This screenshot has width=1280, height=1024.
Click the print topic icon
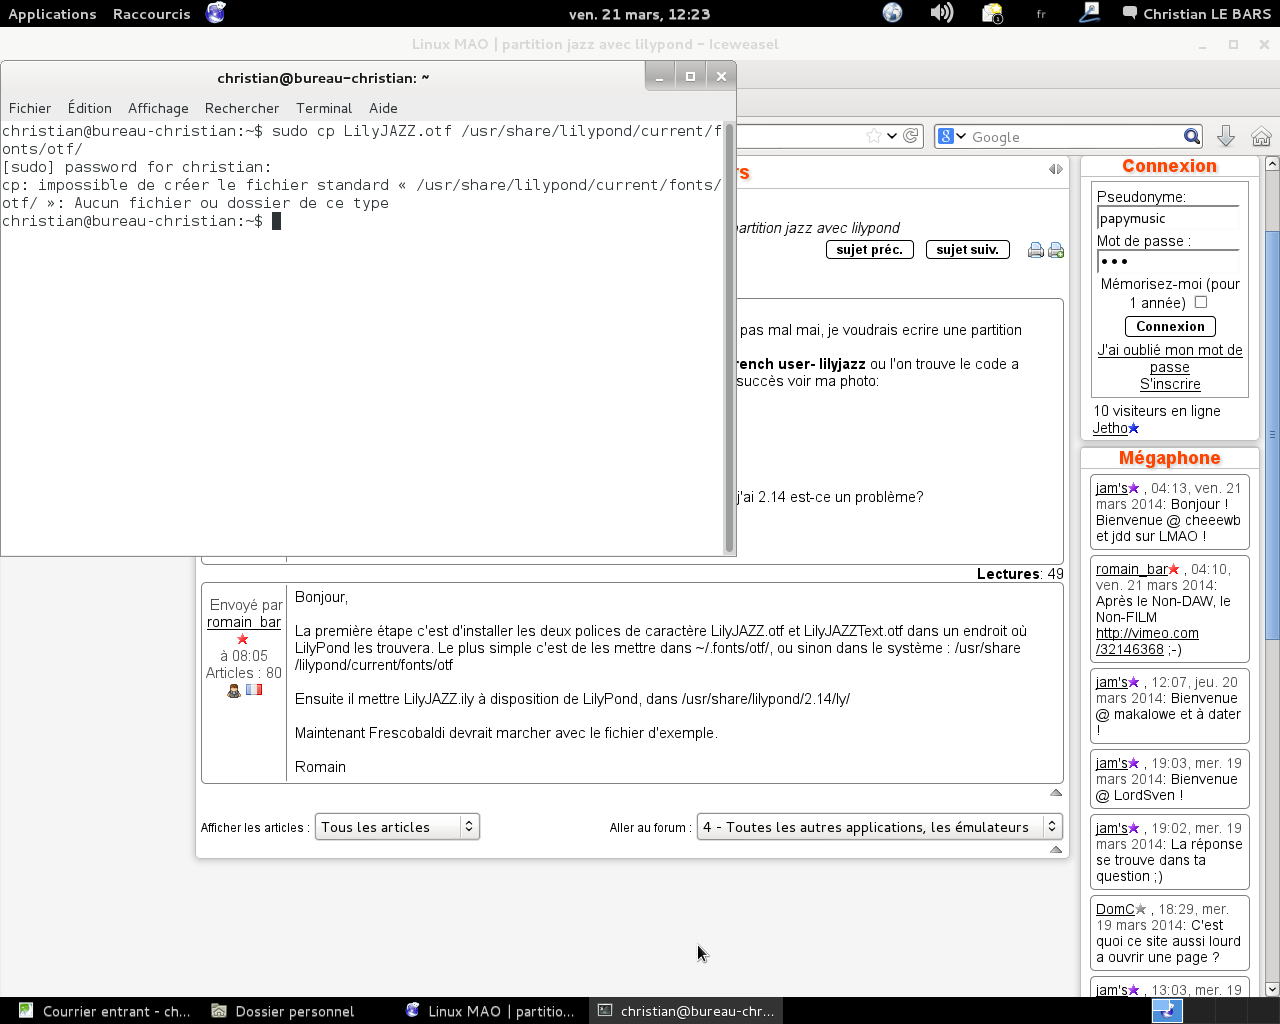point(1036,250)
